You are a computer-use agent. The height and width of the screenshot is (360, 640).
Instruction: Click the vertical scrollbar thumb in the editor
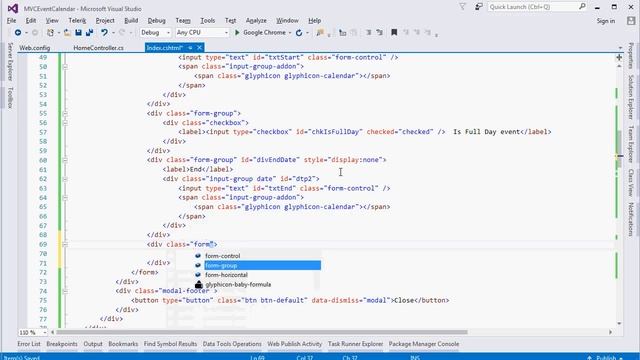pyautogui.click(x=620, y=149)
